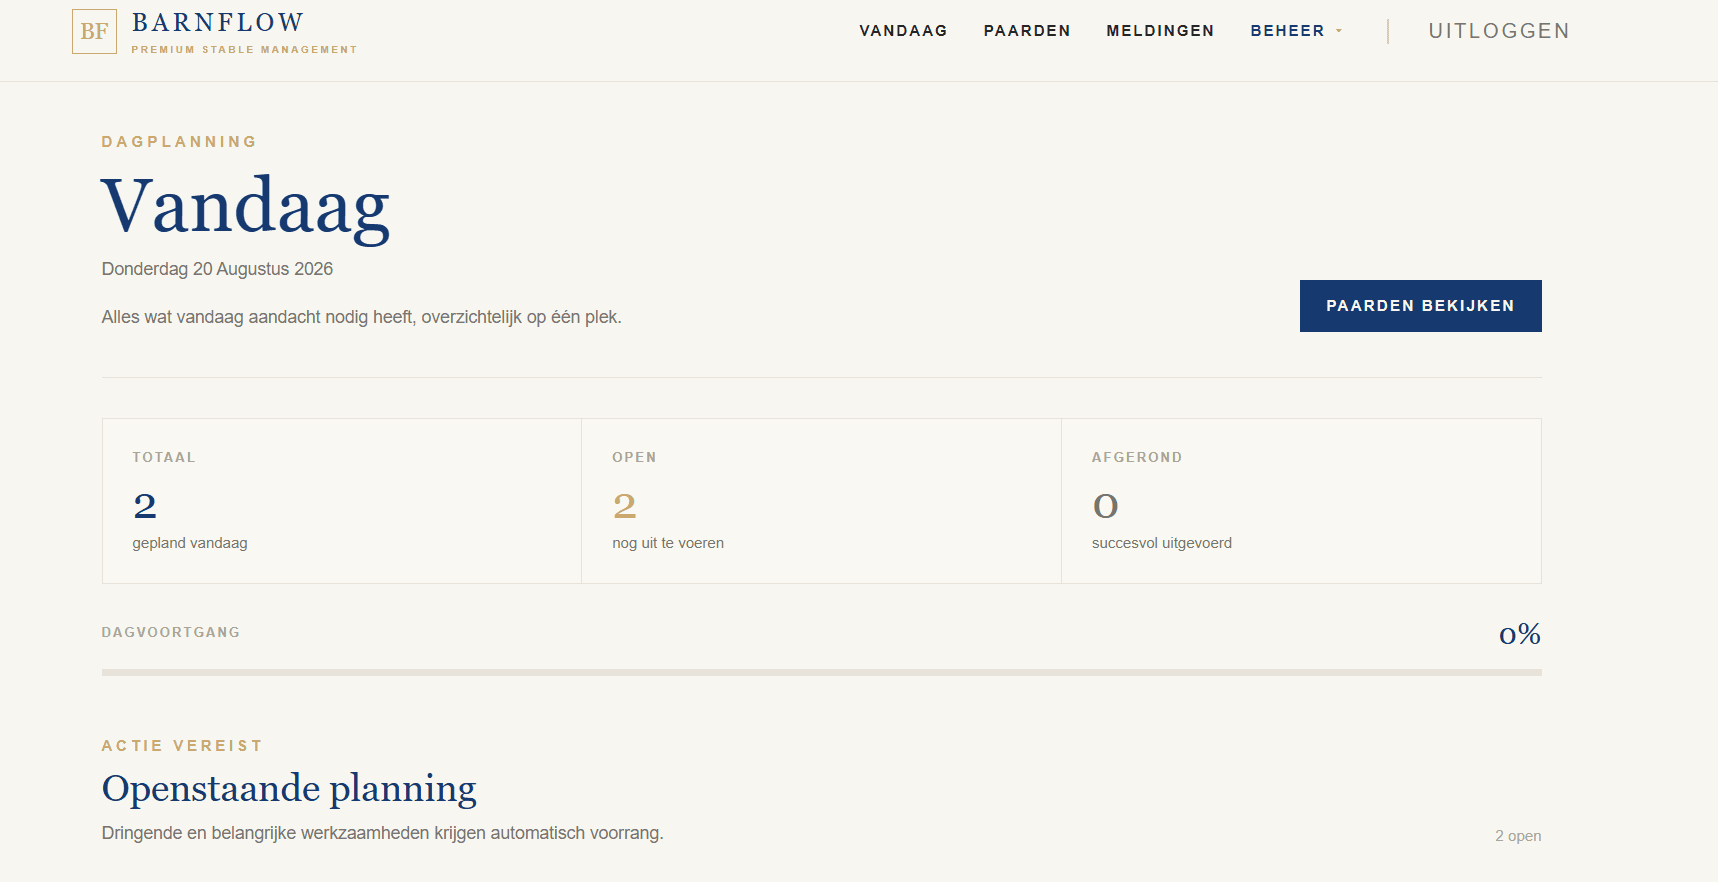Click the 0% progress value
The width and height of the screenshot is (1718, 882).
coord(1519,634)
